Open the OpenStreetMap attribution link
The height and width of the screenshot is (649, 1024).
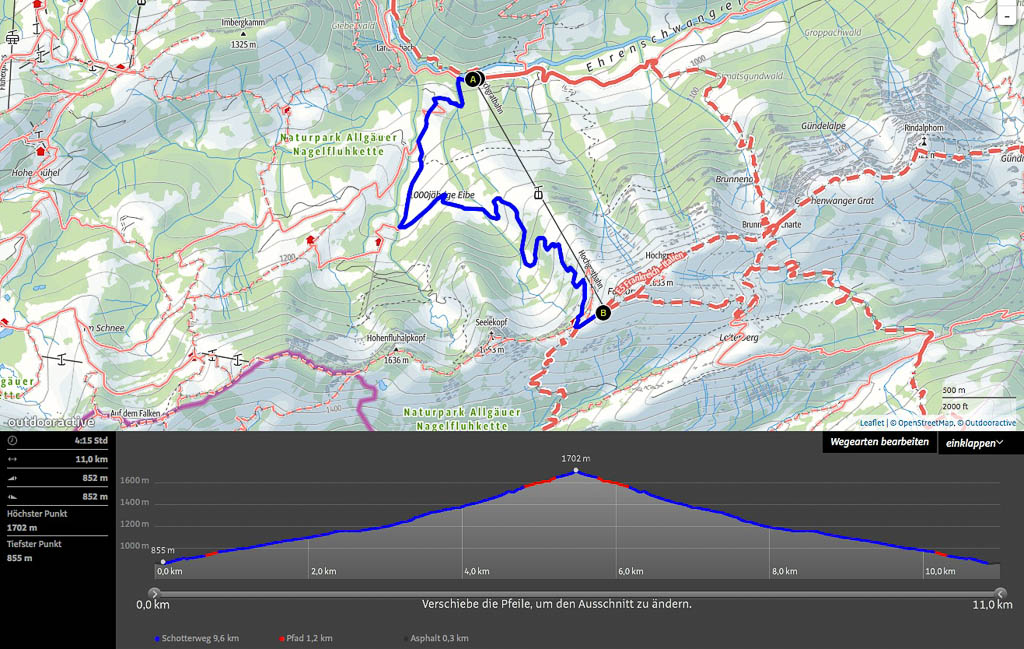click(923, 423)
